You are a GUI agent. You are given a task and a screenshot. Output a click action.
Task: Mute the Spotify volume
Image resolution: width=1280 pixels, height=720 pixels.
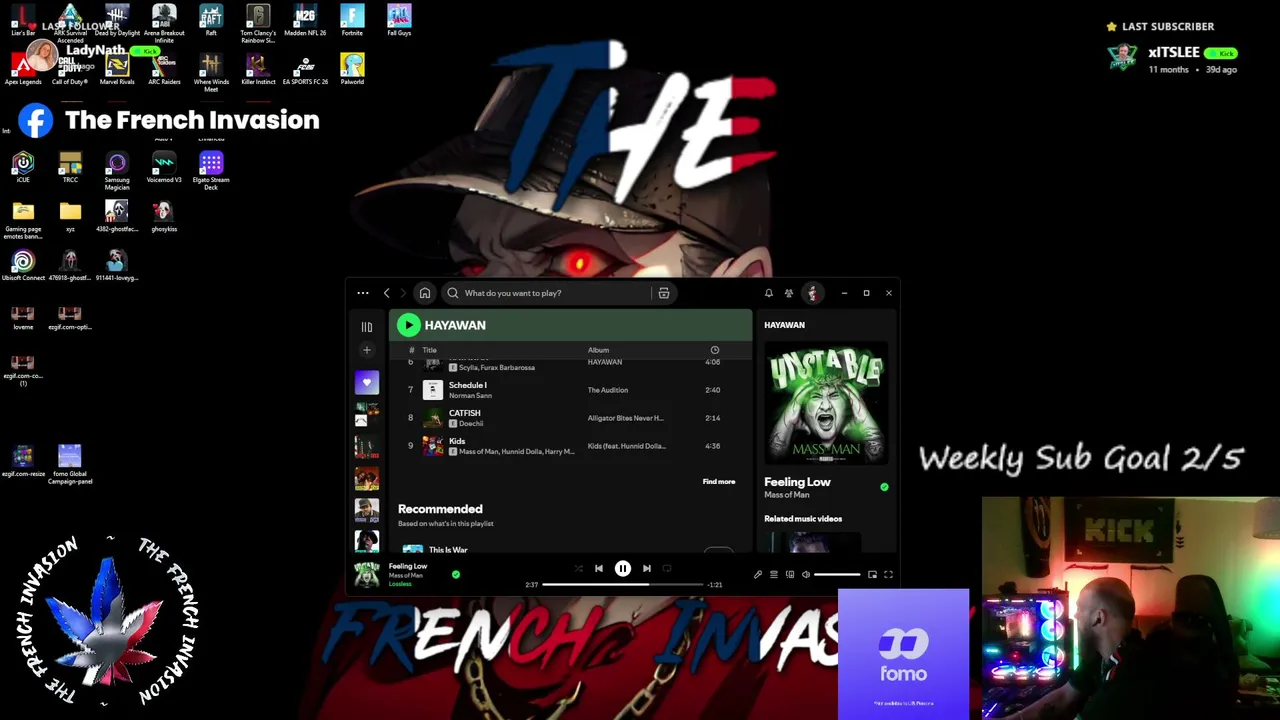(x=806, y=575)
